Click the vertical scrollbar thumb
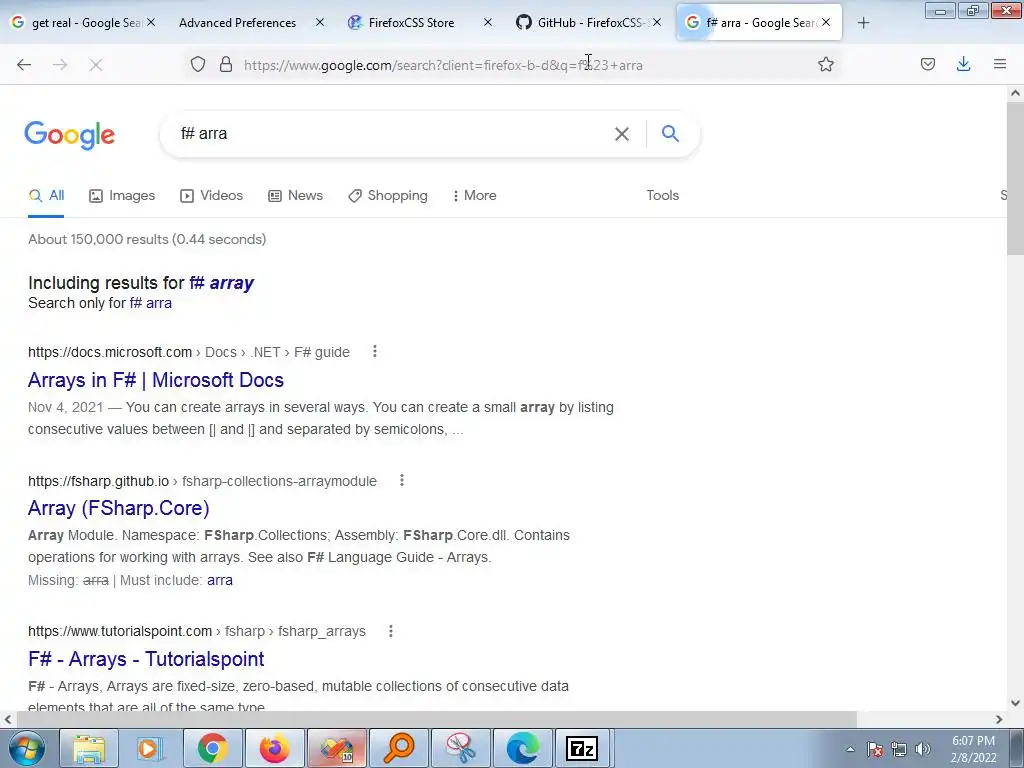 [1016, 179]
